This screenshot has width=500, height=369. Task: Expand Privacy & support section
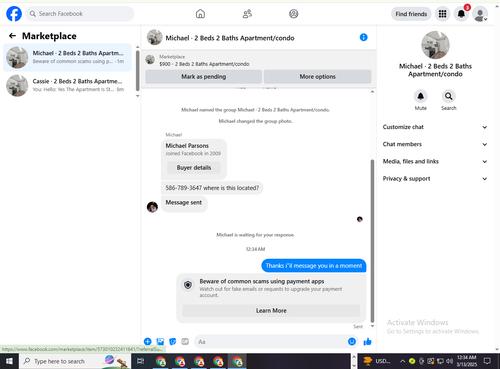[x=435, y=179]
